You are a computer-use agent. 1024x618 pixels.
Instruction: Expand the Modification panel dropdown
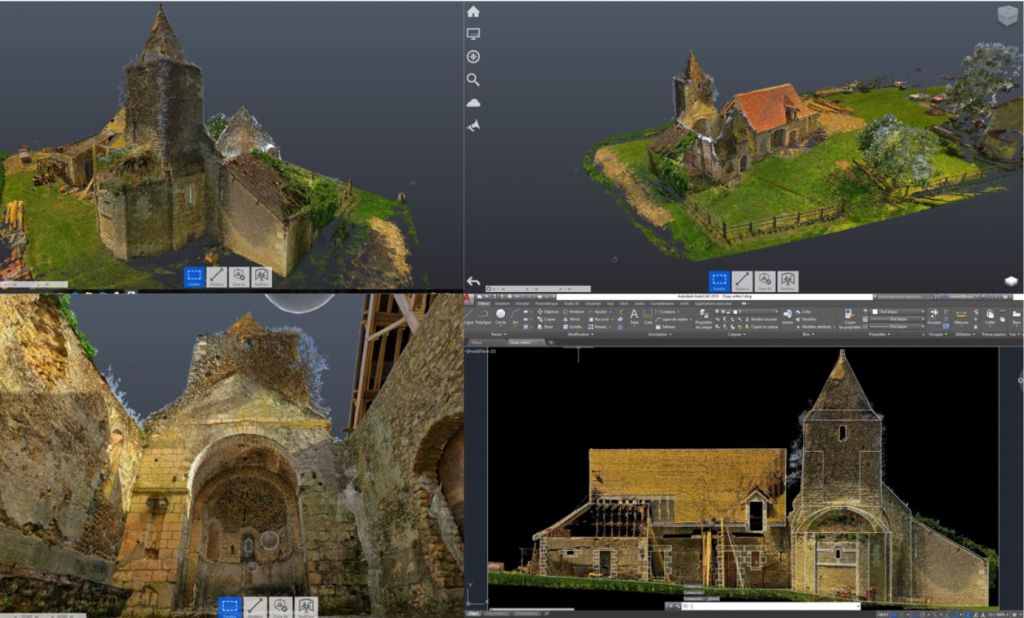tap(580, 334)
